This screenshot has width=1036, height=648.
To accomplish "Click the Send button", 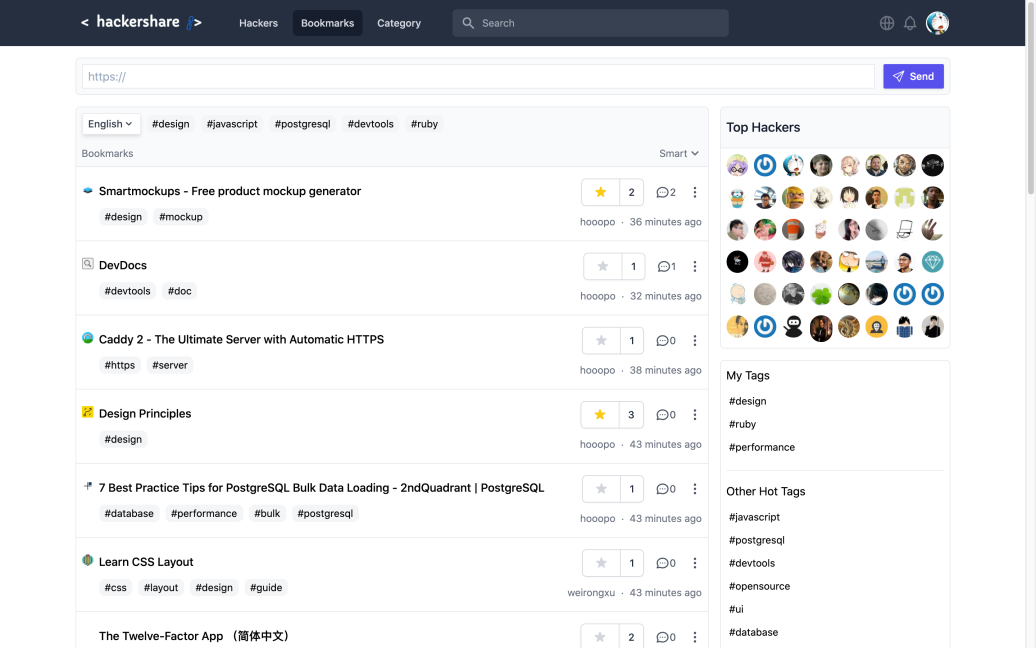I will pos(913,76).
